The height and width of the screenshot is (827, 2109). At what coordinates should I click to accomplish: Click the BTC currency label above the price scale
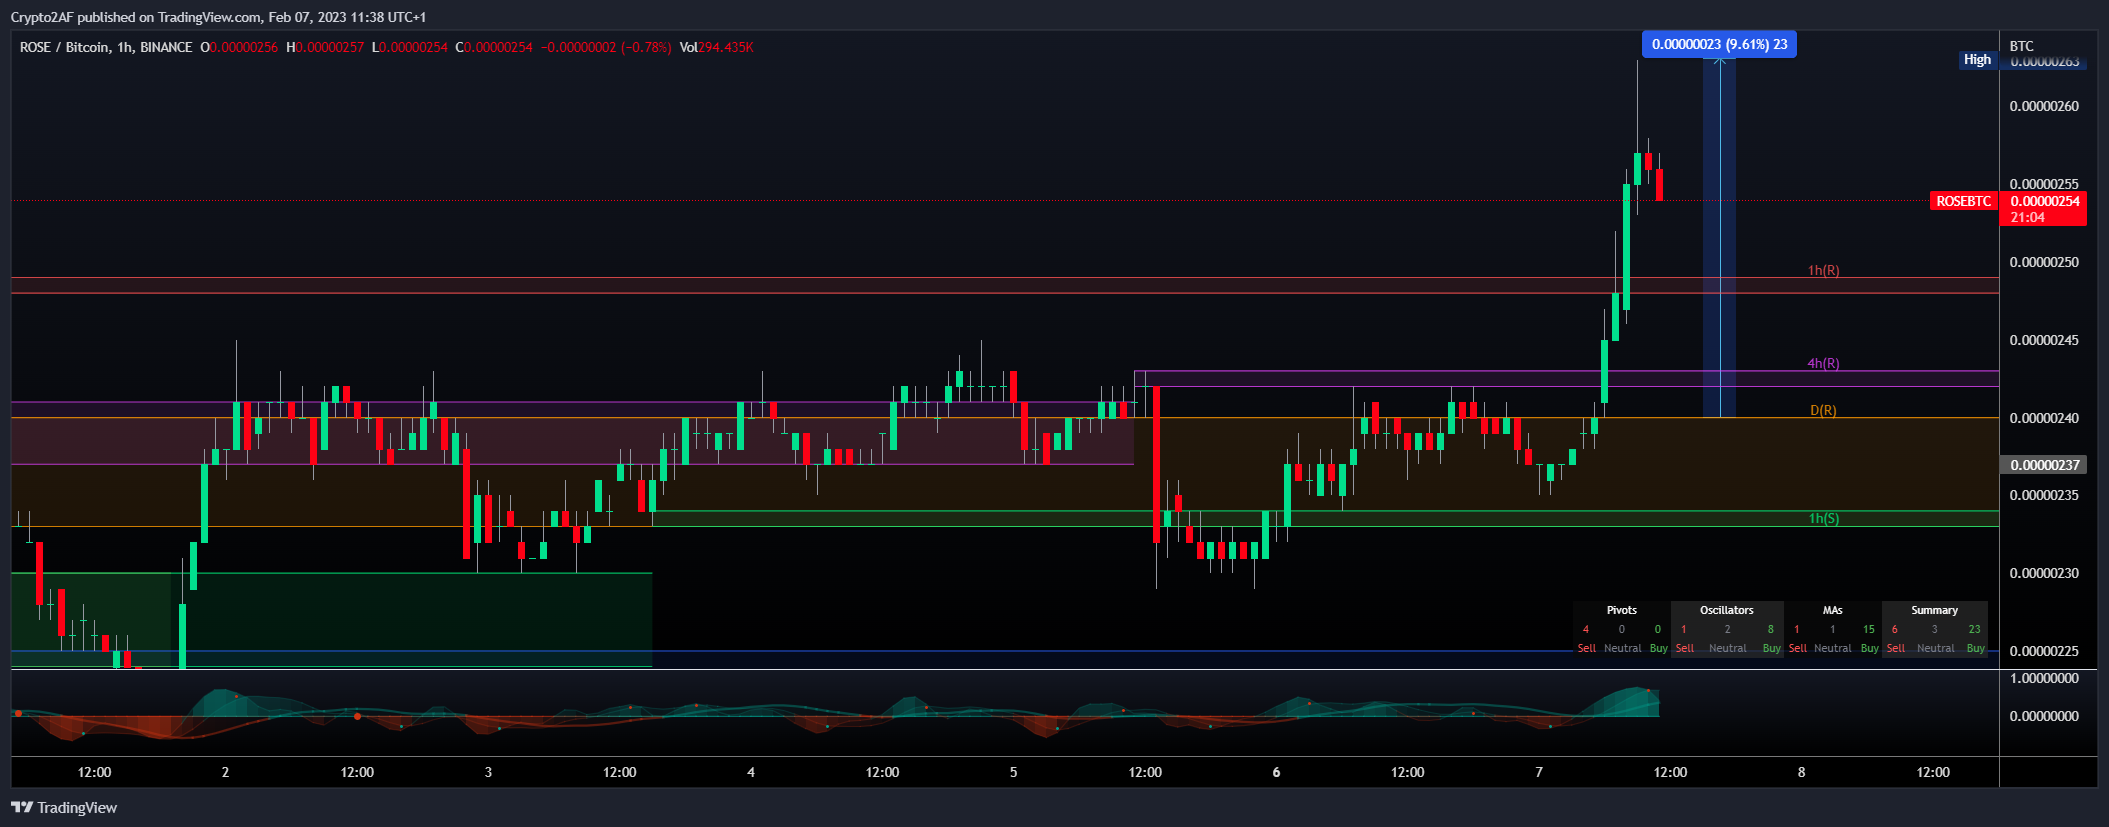click(x=2022, y=46)
